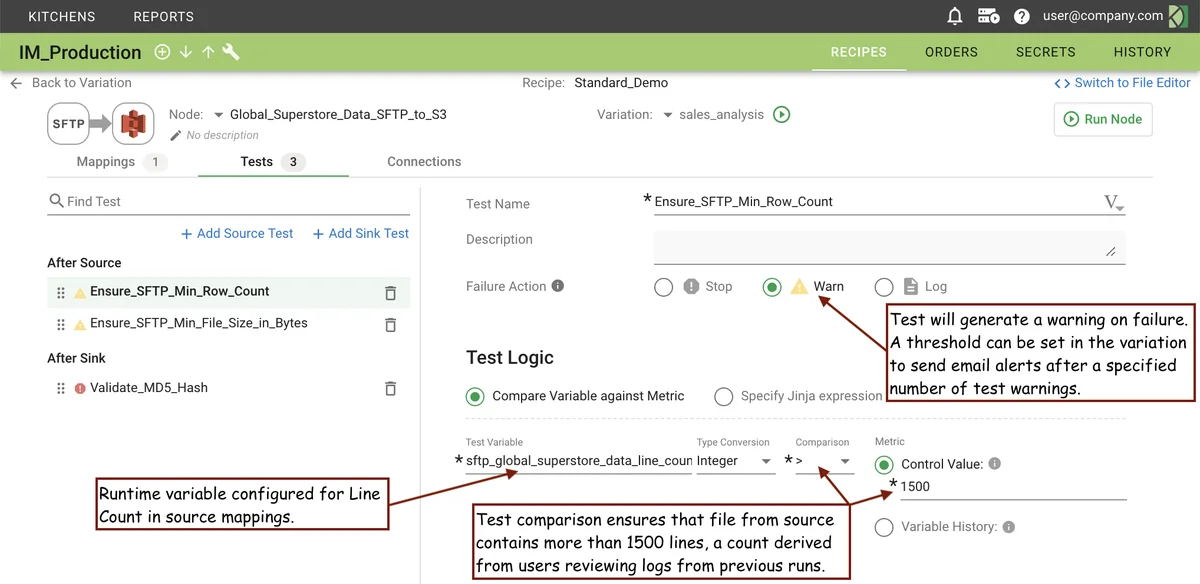Expand the Comparison operator dropdown
This screenshot has height=584, width=1200.
click(825, 461)
